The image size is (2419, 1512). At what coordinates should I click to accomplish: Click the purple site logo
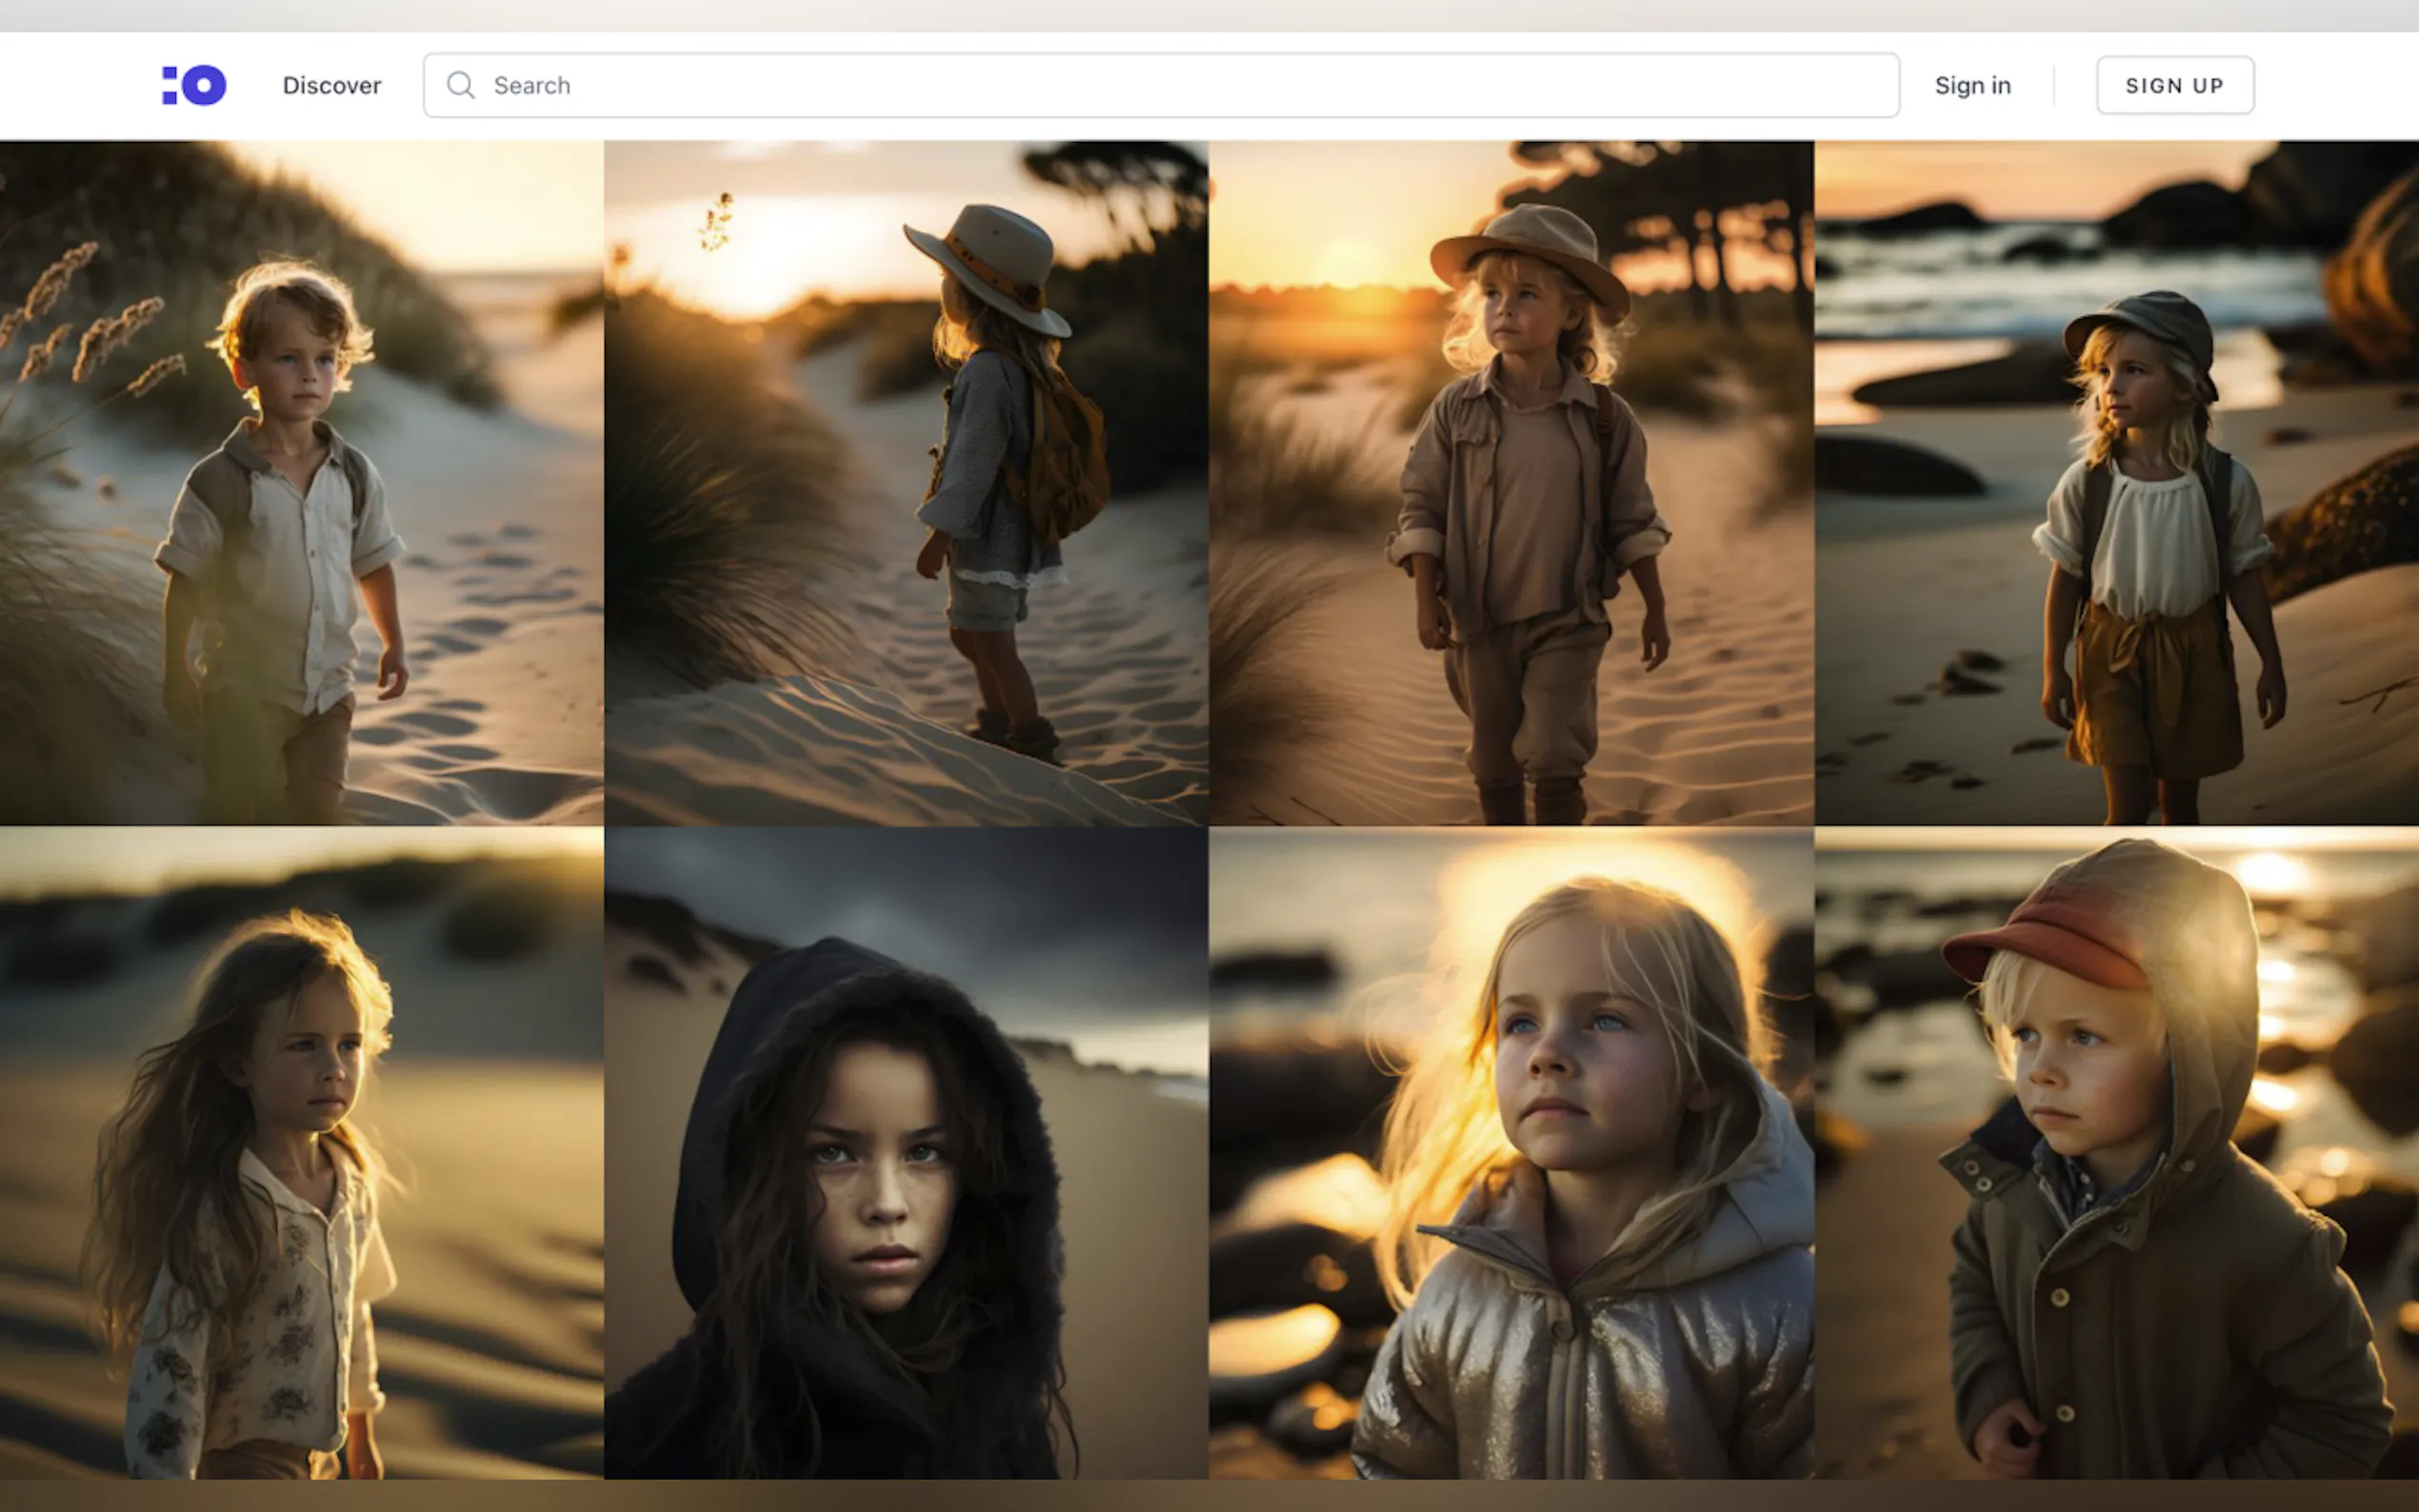click(194, 85)
